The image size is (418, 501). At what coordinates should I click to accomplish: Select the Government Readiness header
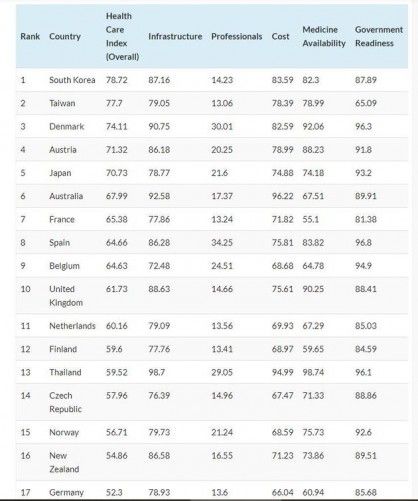pos(379,36)
